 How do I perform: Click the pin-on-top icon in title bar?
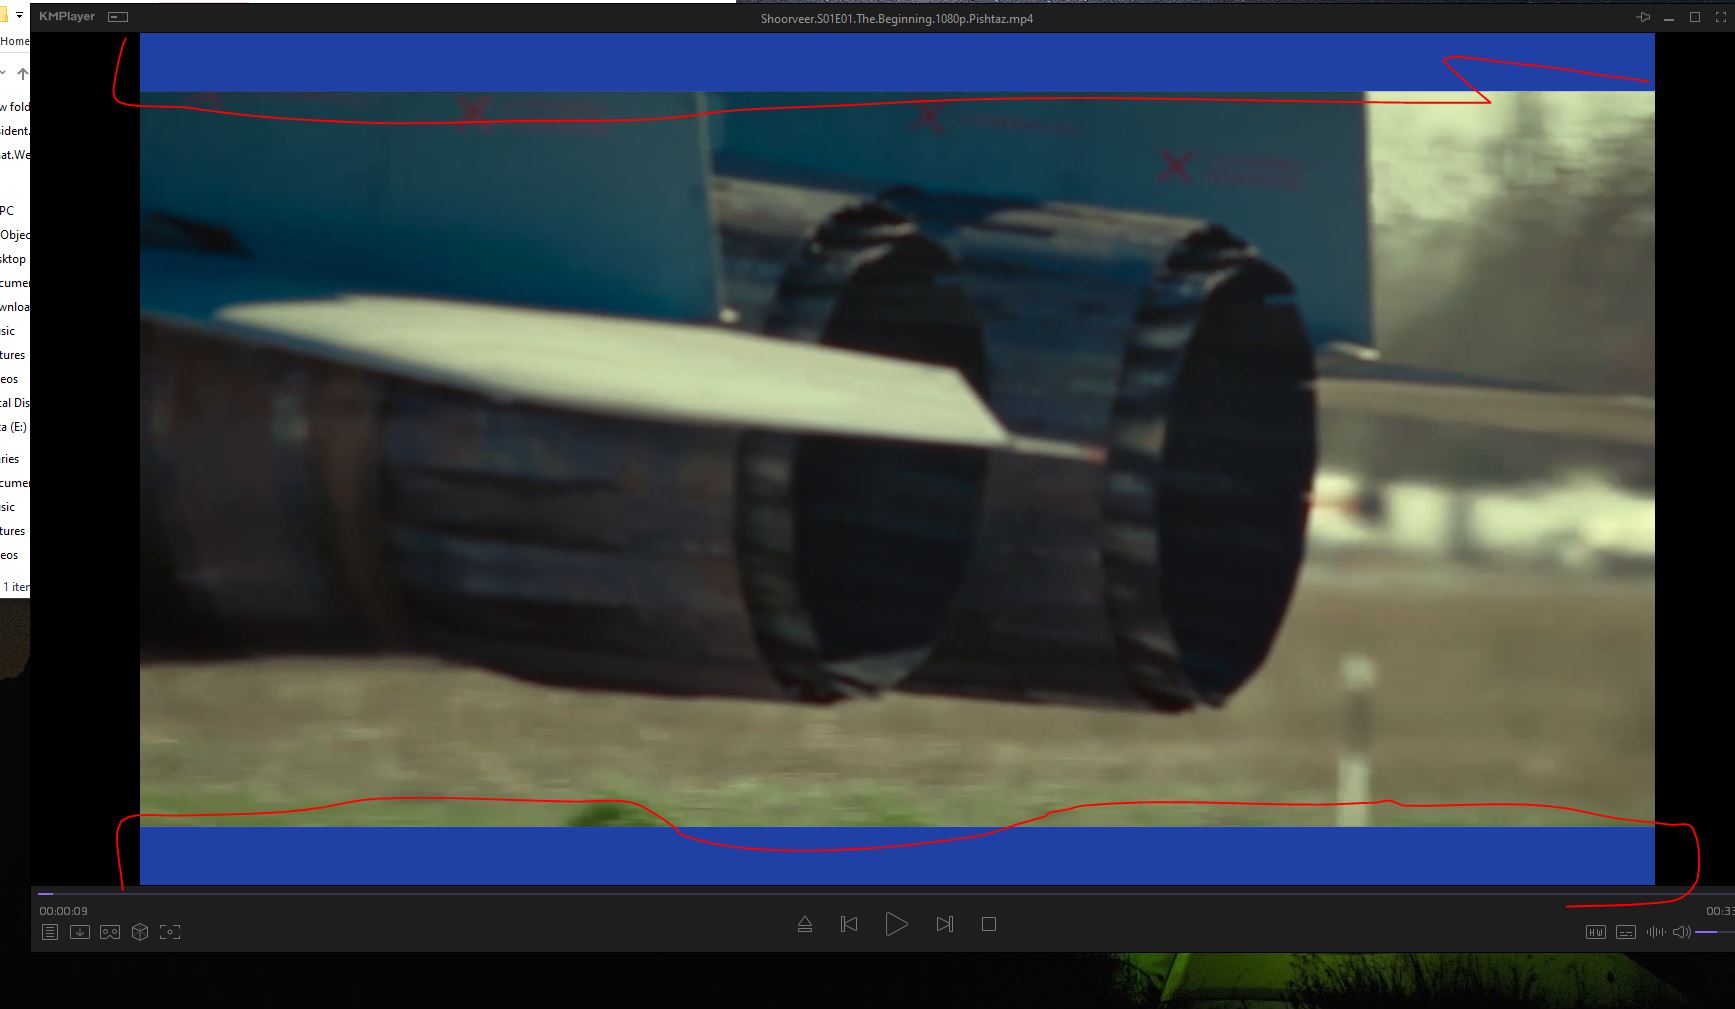point(1643,17)
